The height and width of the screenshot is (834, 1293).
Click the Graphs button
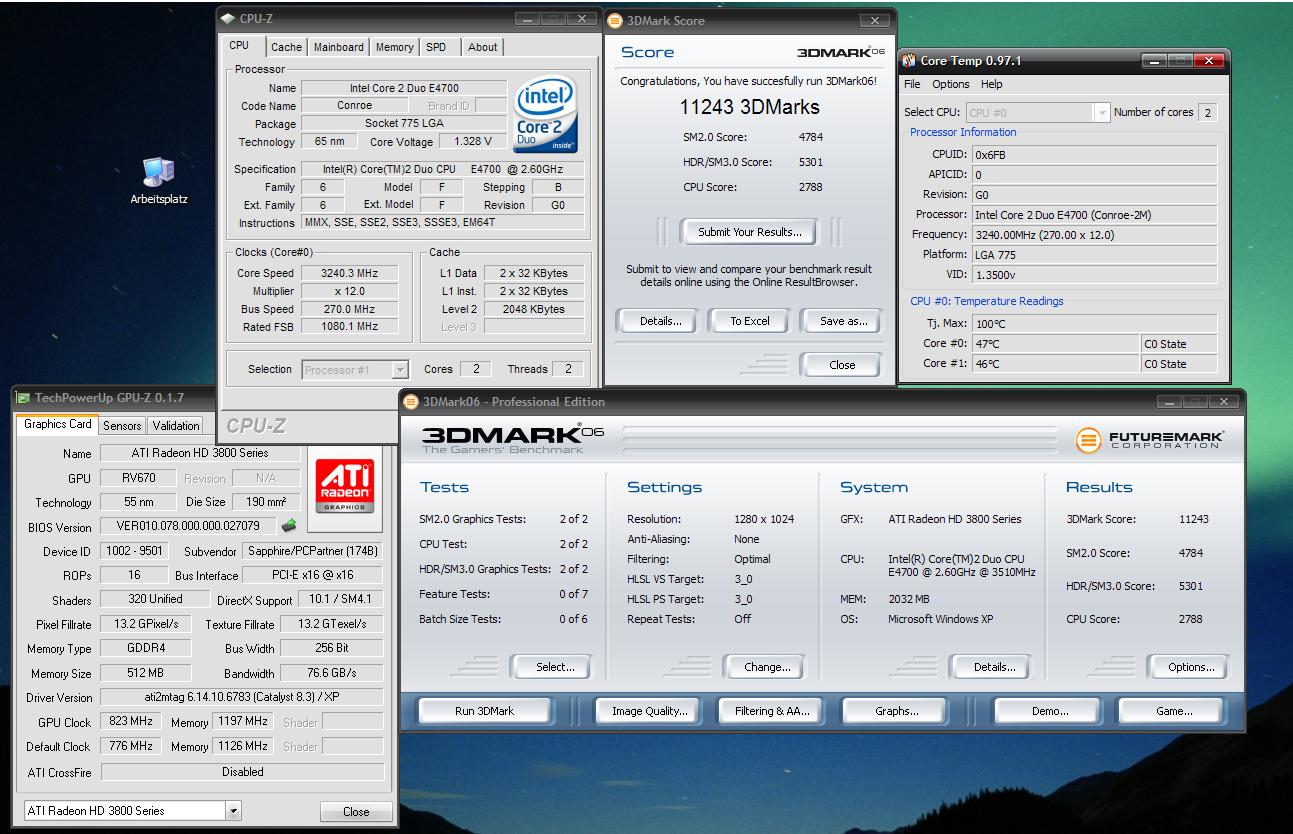point(896,711)
